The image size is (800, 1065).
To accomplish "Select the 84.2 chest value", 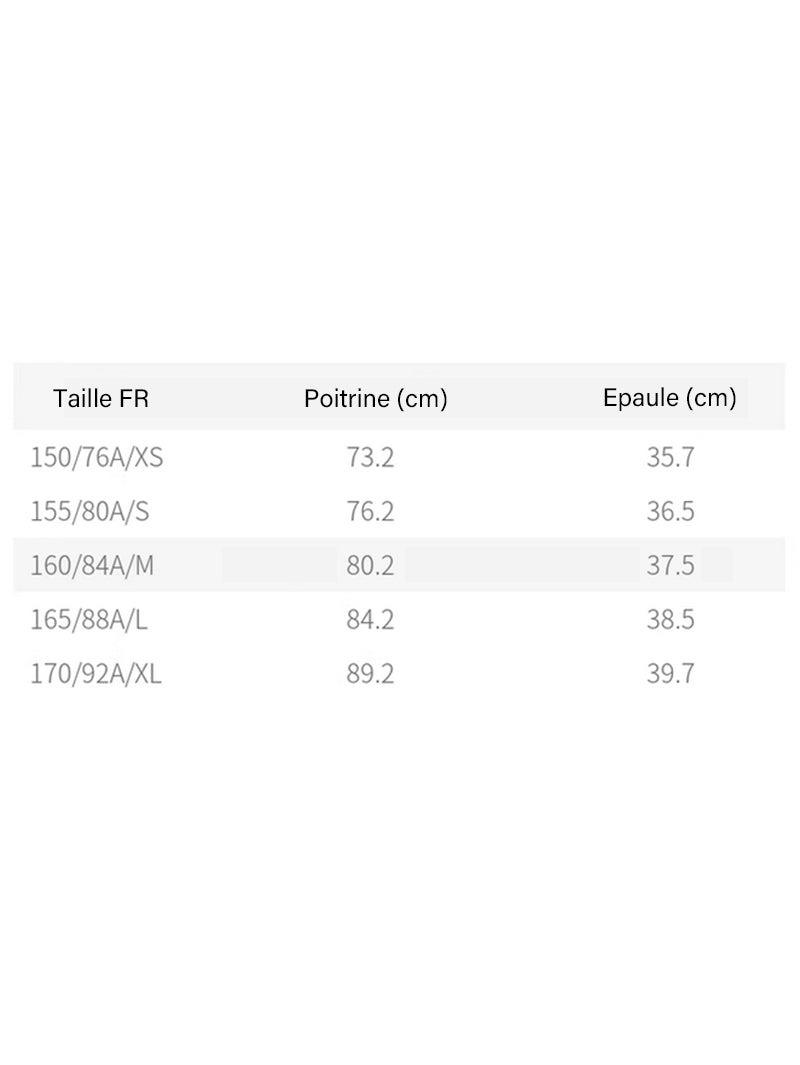I will pos(370,619).
